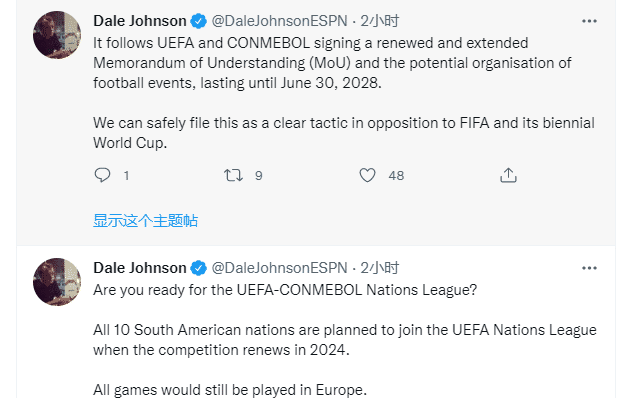Open @DaleJohnsonESPN handle on second tweet
Image resolution: width=634 pixels, height=398 pixels.
tap(279, 268)
